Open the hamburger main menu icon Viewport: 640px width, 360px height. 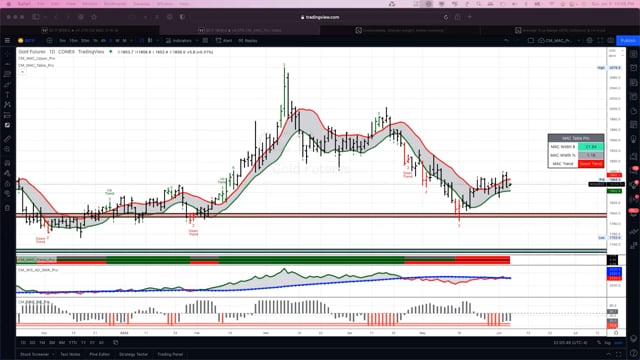[x=7, y=40]
